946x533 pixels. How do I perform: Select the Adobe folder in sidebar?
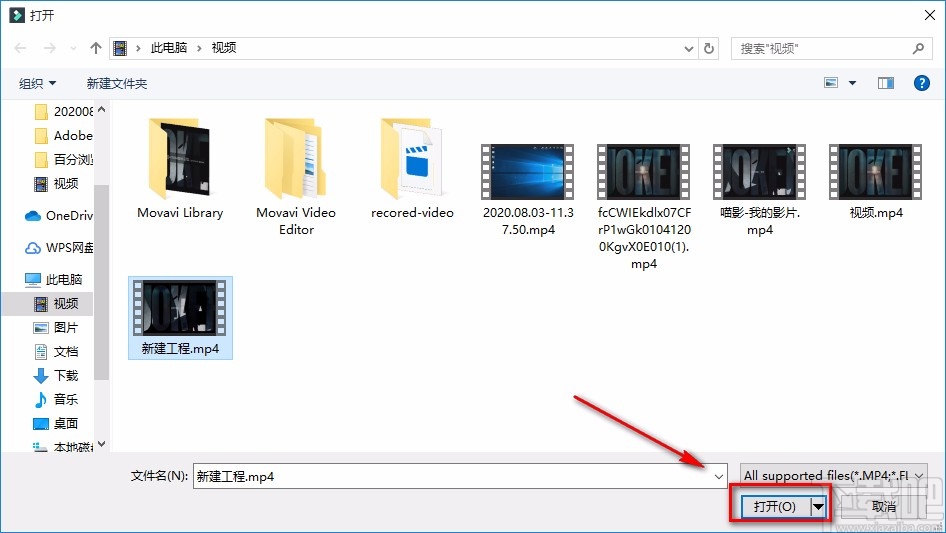[64, 136]
